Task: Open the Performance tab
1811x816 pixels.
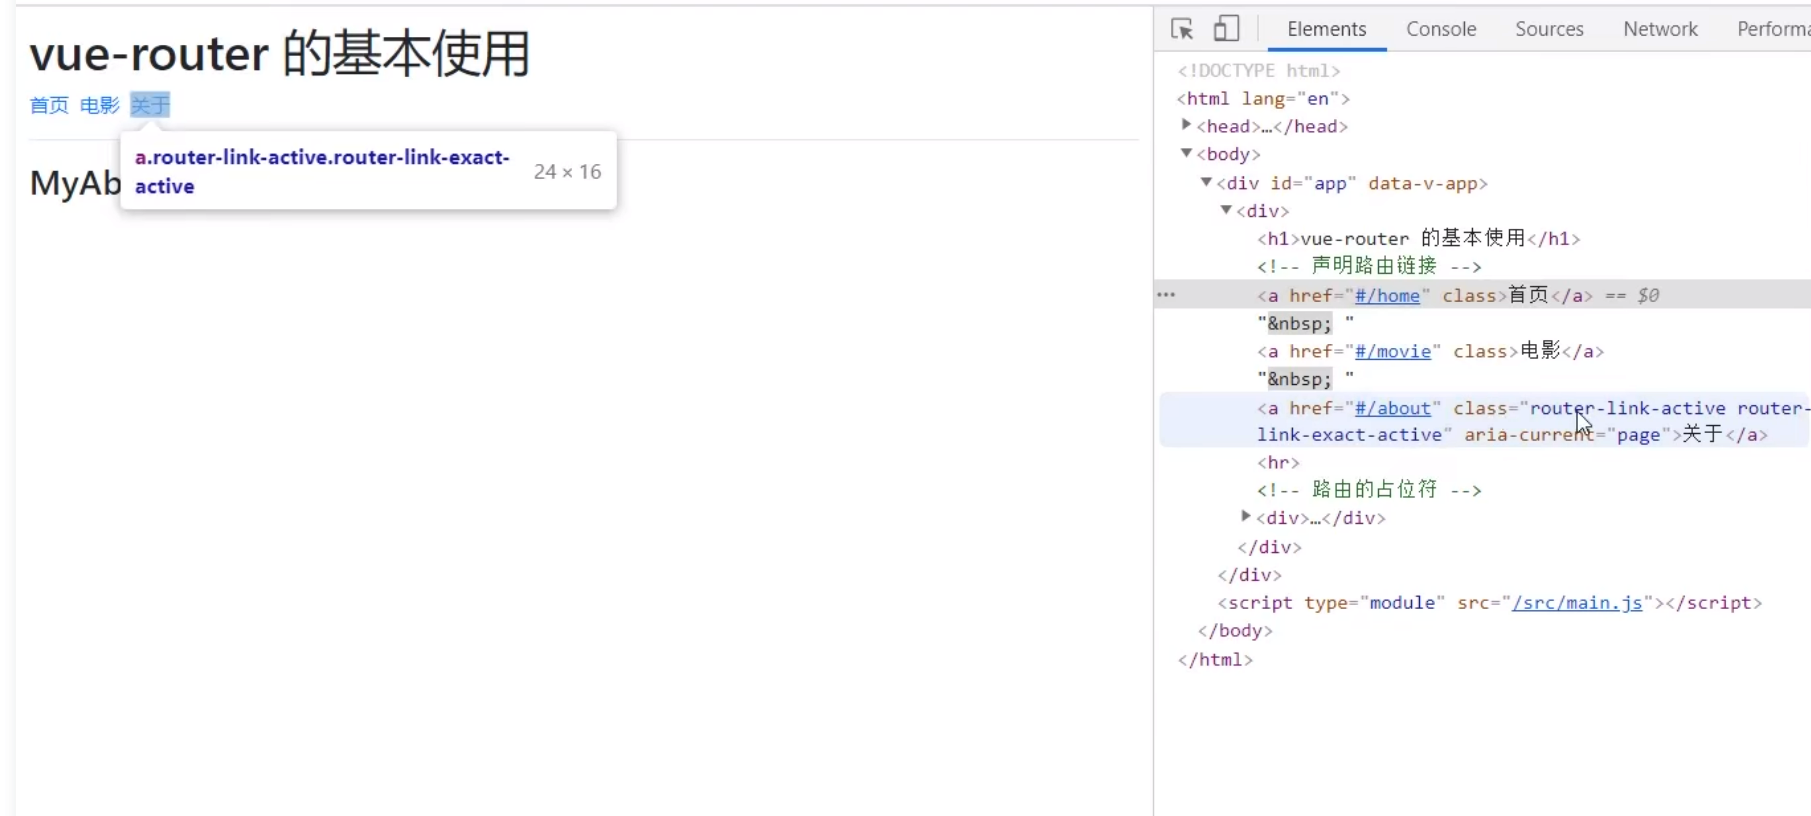Action: click(x=1772, y=29)
